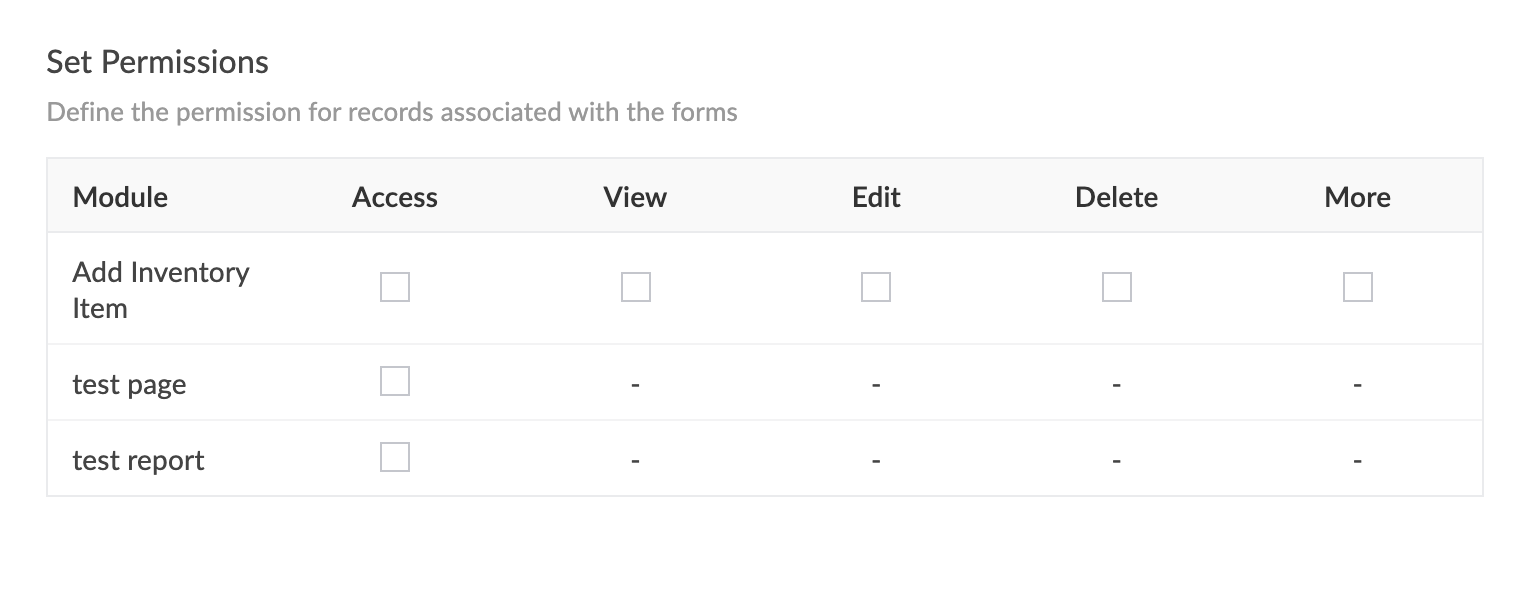Image resolution: width=1526 pixels, height=598 pixels.
Task: Enable Access for test report
Action: click(x=395, y=457)
